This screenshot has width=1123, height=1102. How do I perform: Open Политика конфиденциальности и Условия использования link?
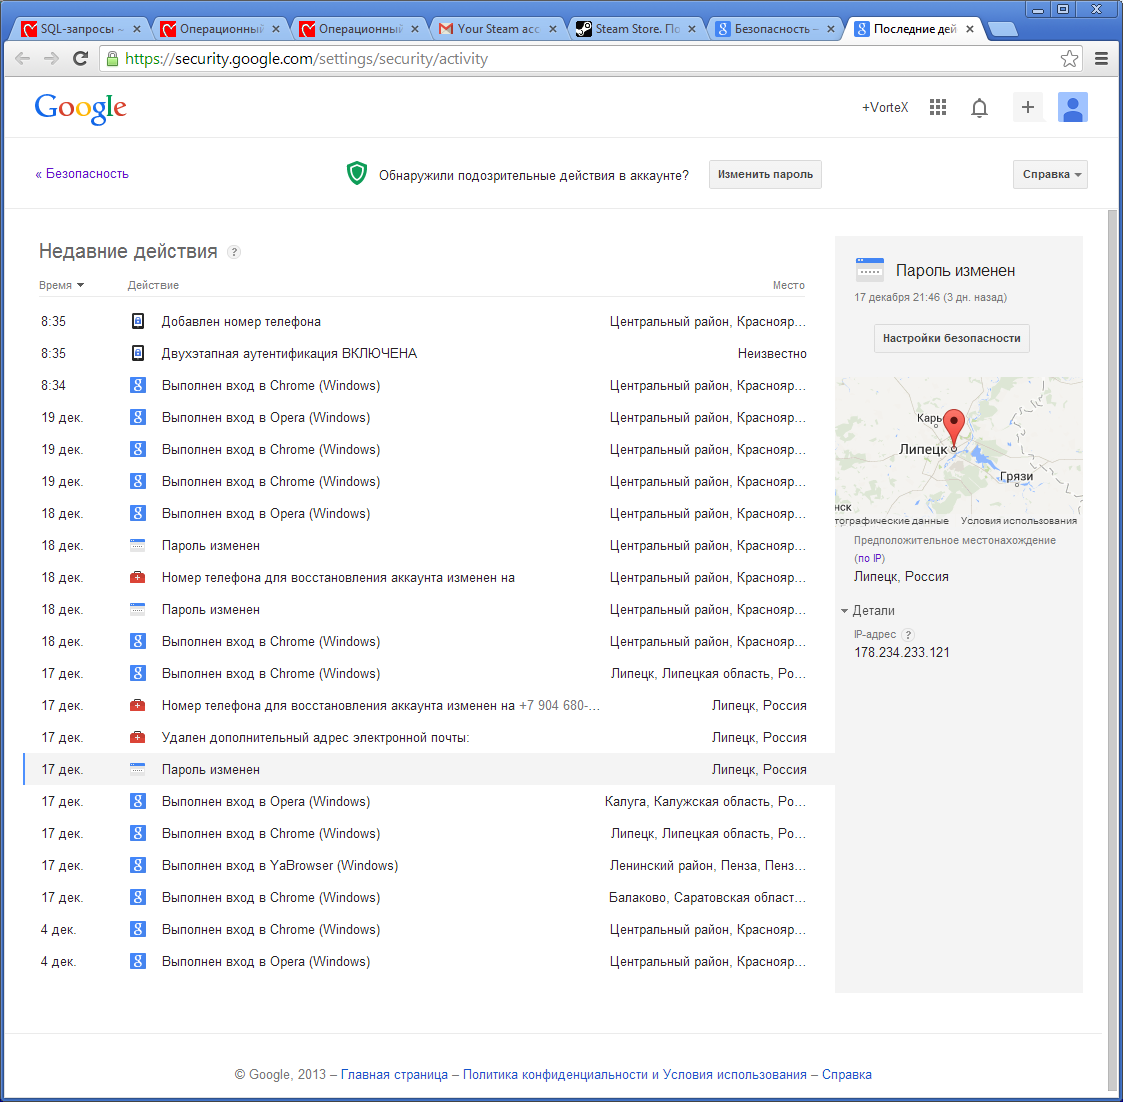pyautogui.click(x=634, y=1074)
